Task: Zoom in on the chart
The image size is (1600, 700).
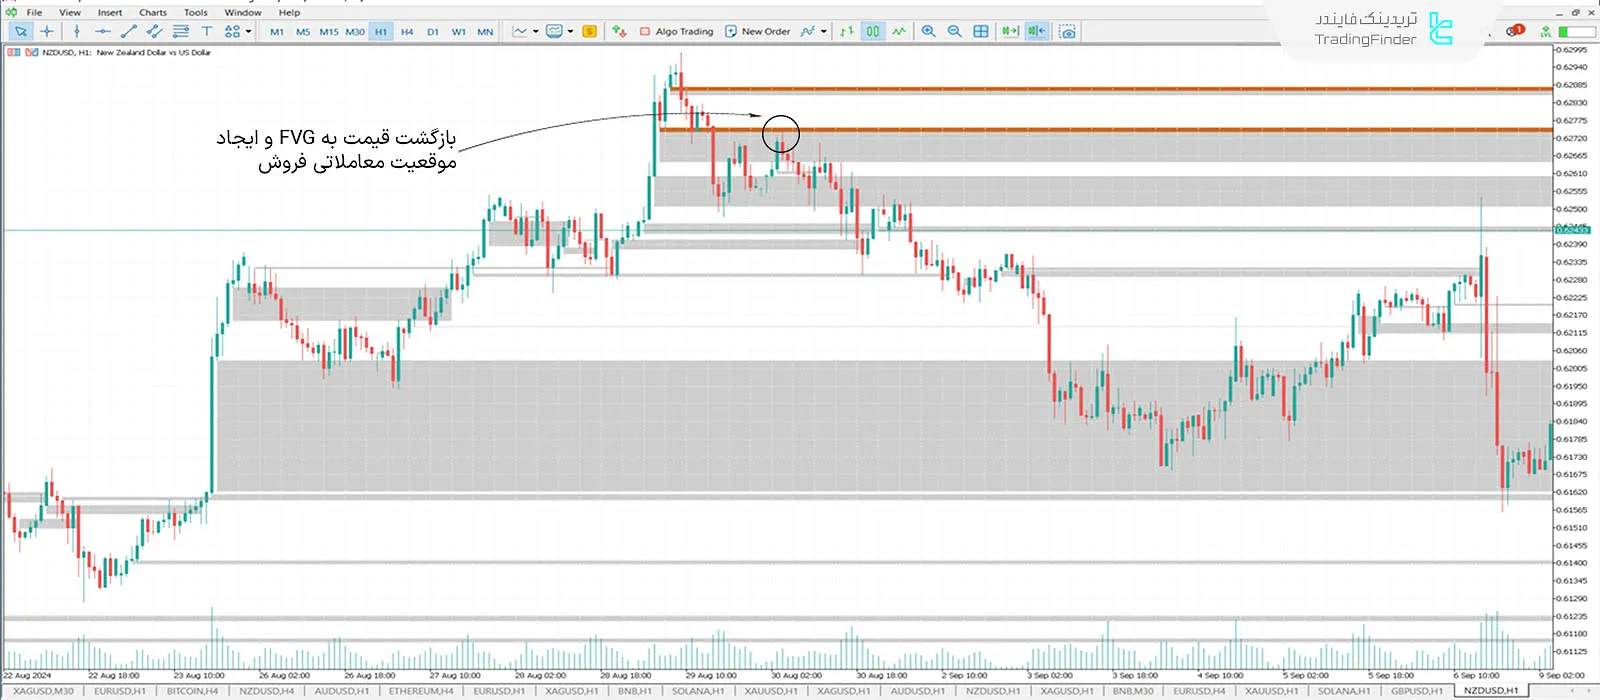Action: [928, 32]
